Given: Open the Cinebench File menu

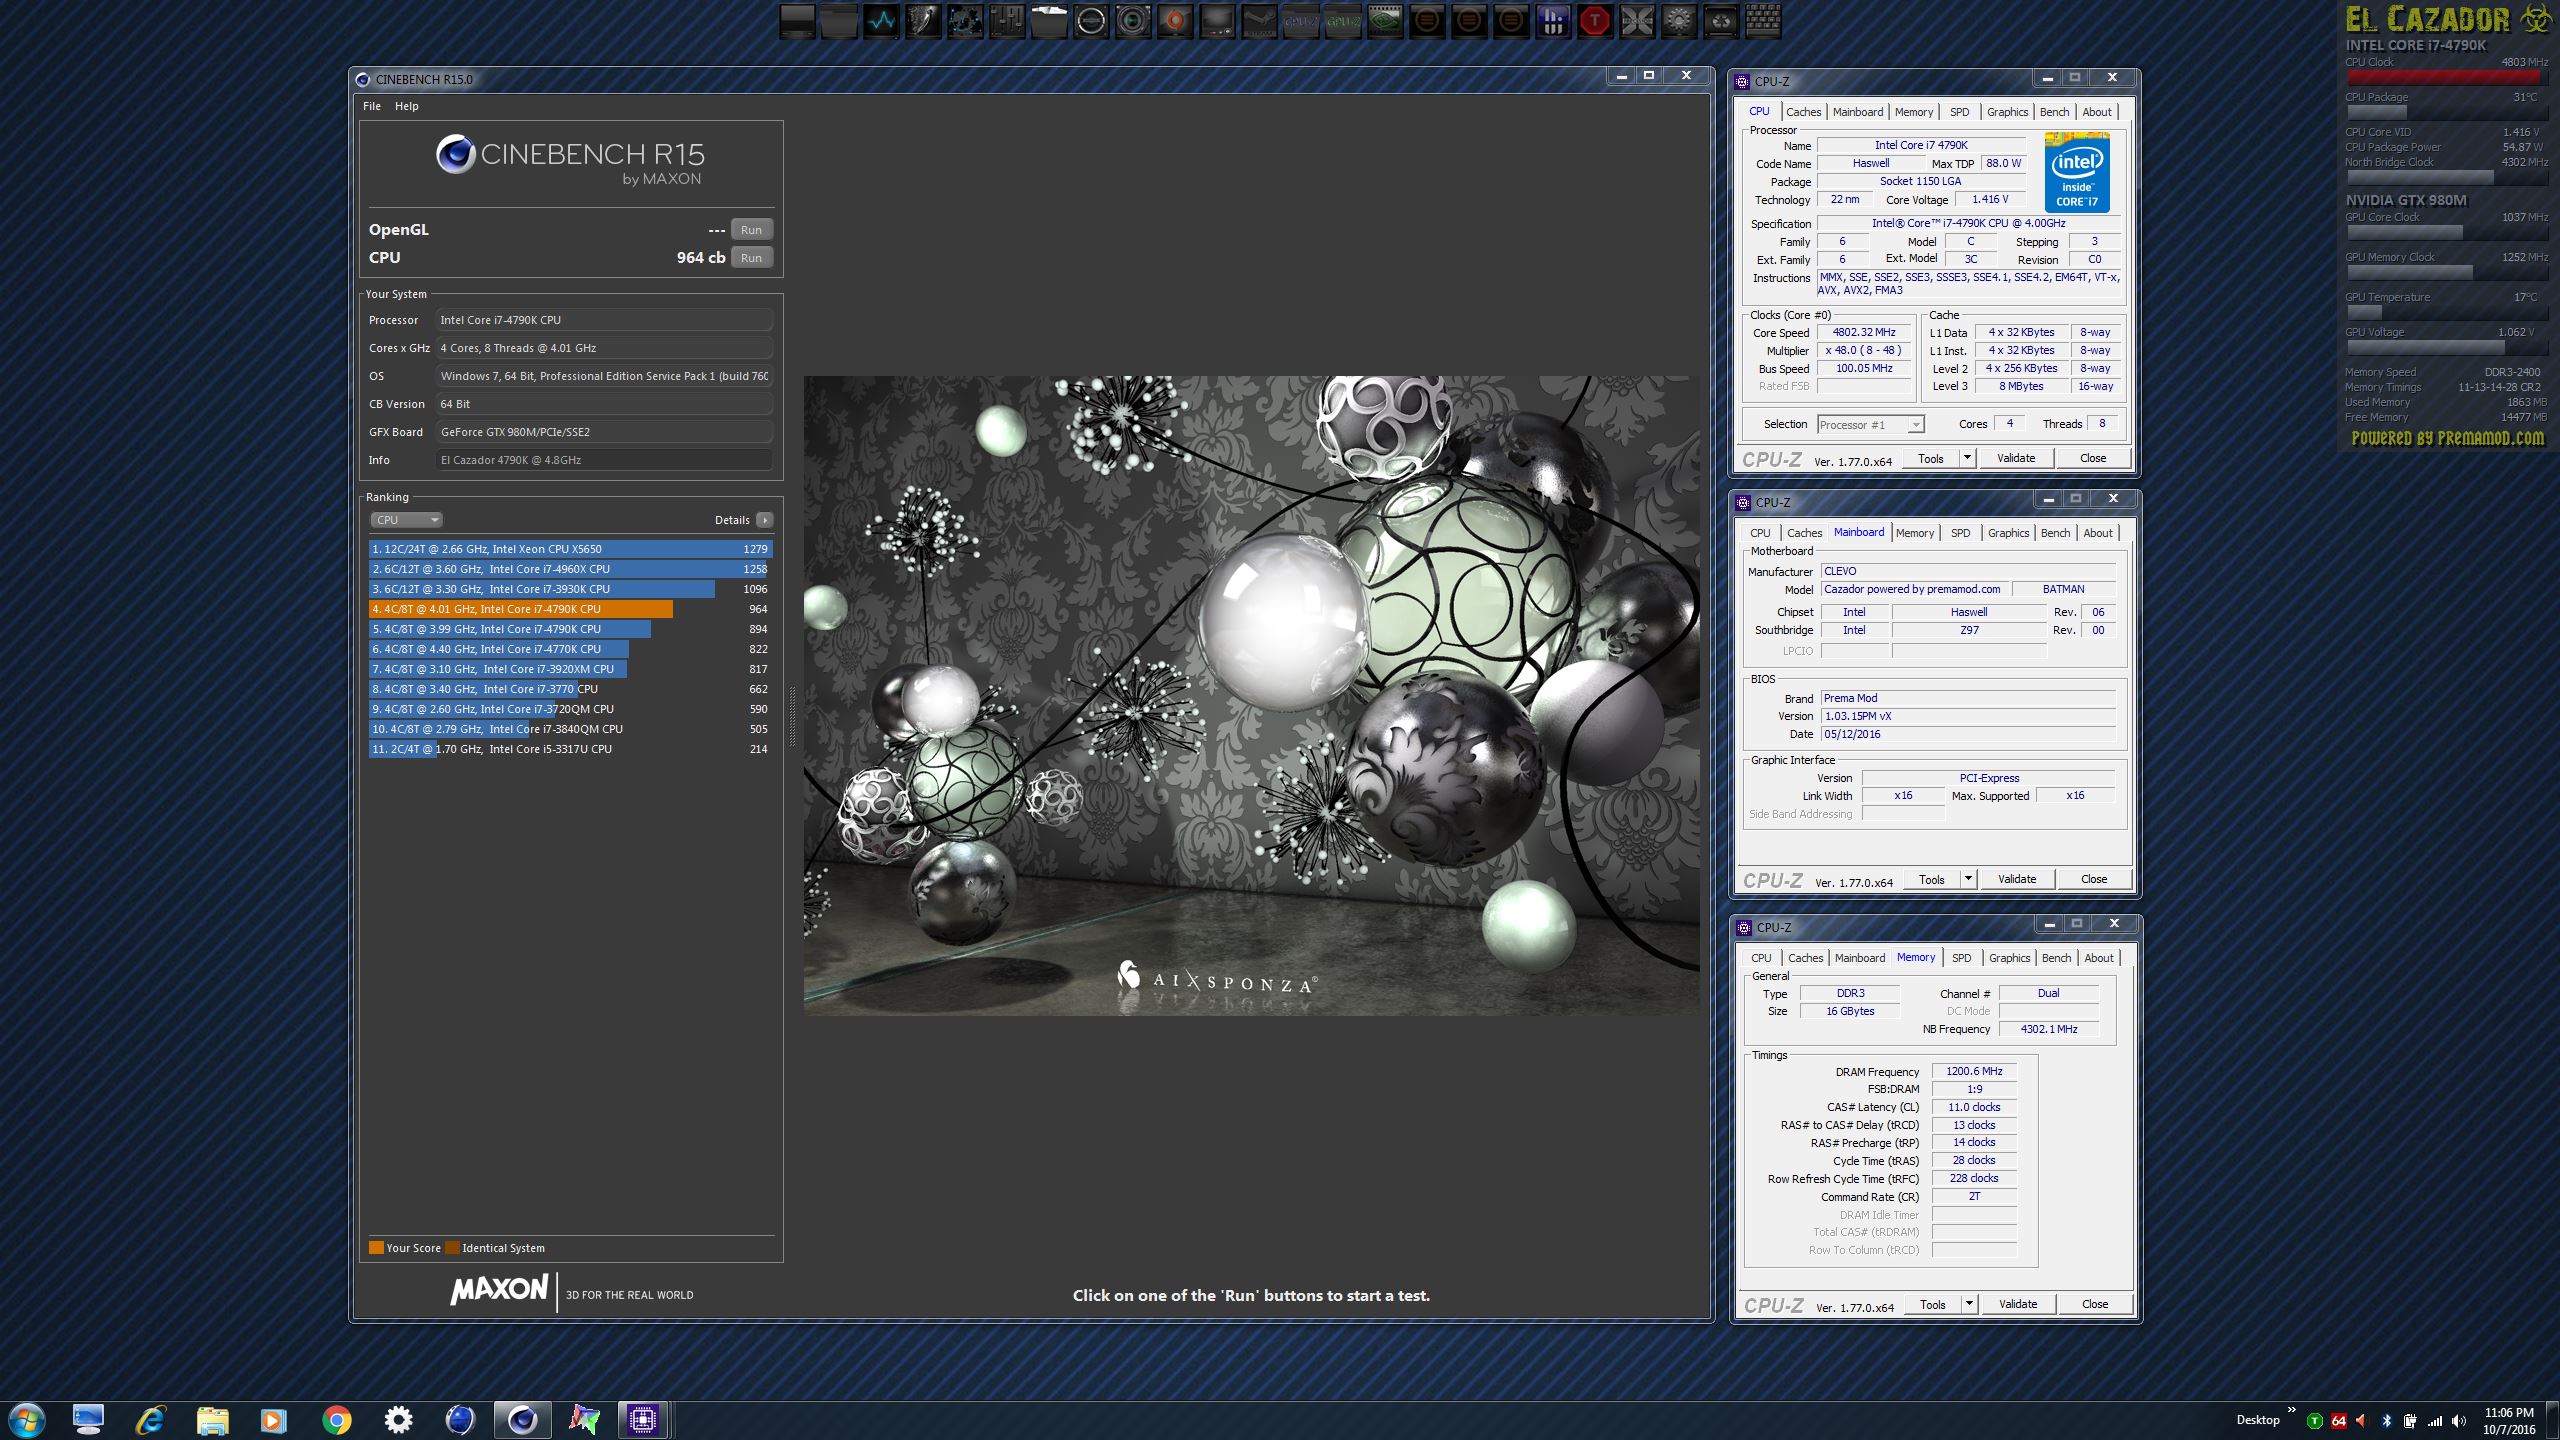Looking at the screenshot, I should 372,106.
